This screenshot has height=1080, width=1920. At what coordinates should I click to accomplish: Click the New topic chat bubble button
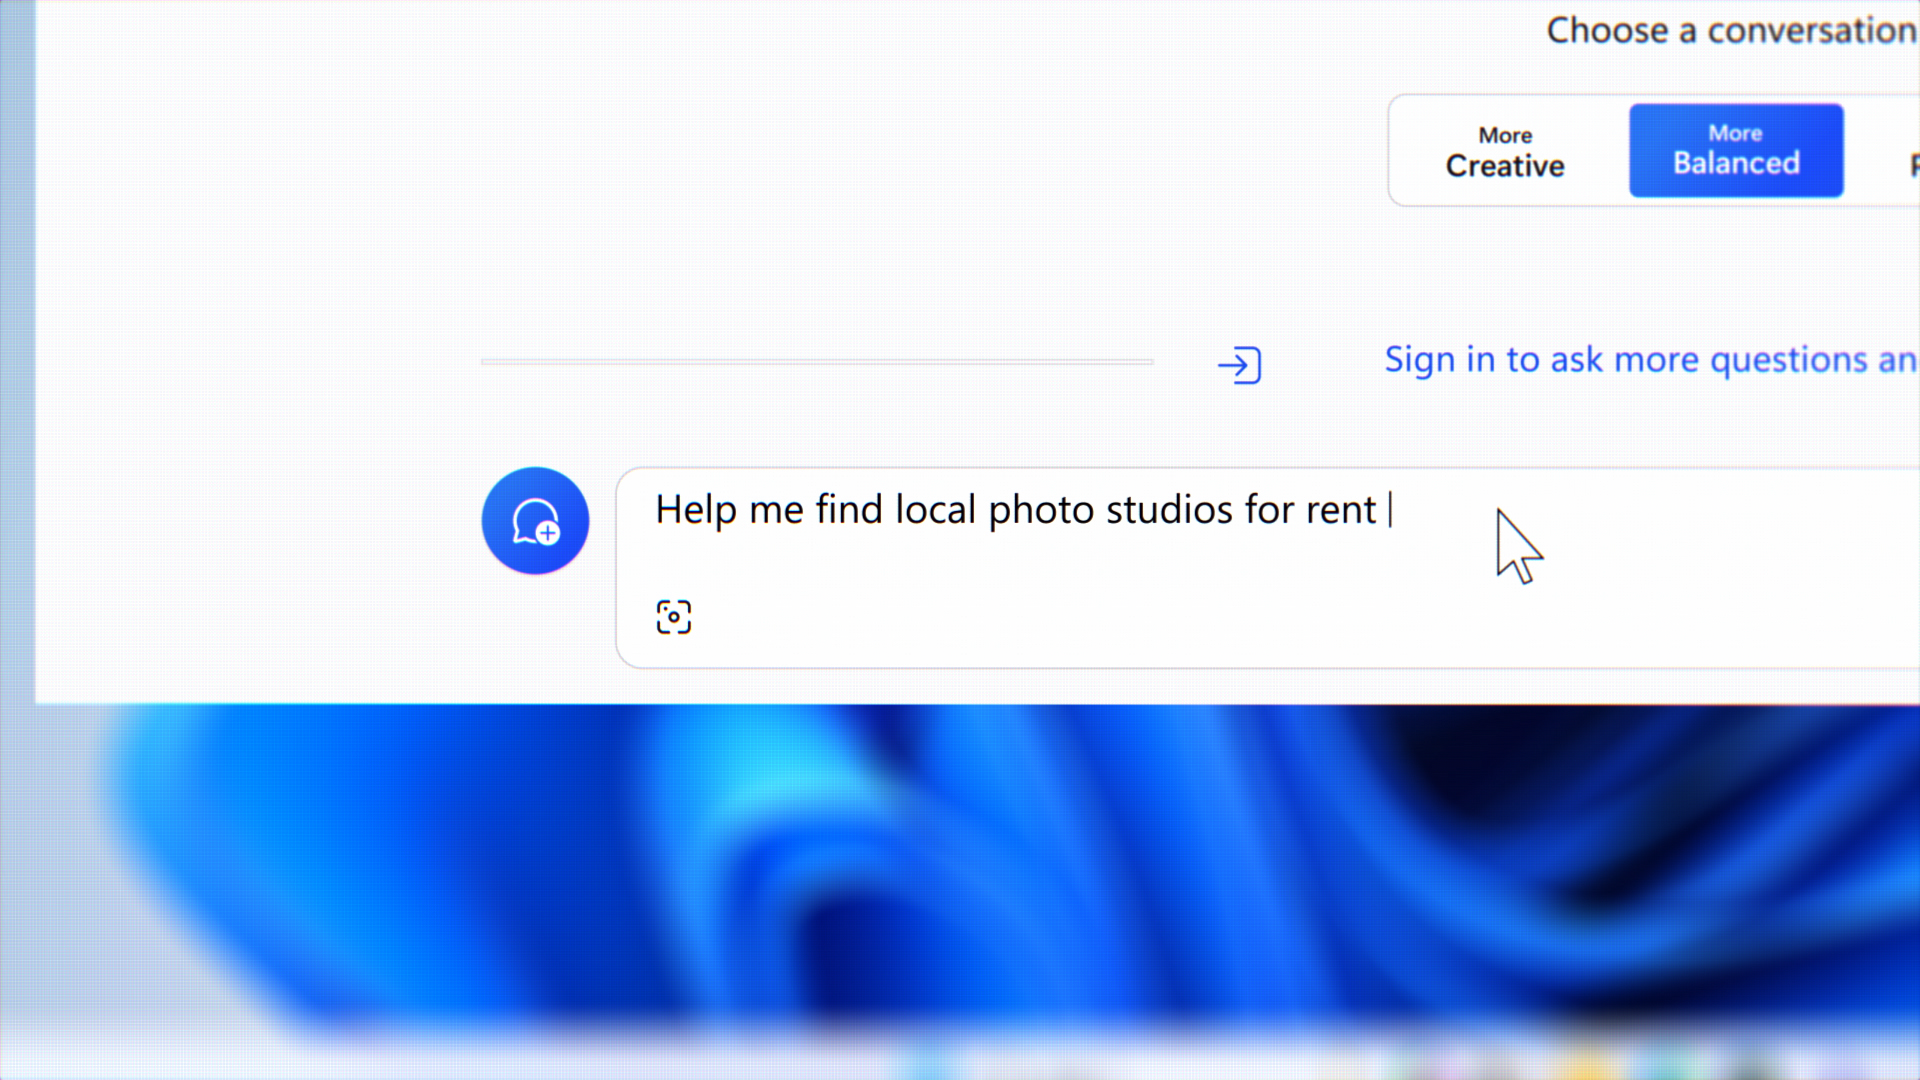pos(535,521)
